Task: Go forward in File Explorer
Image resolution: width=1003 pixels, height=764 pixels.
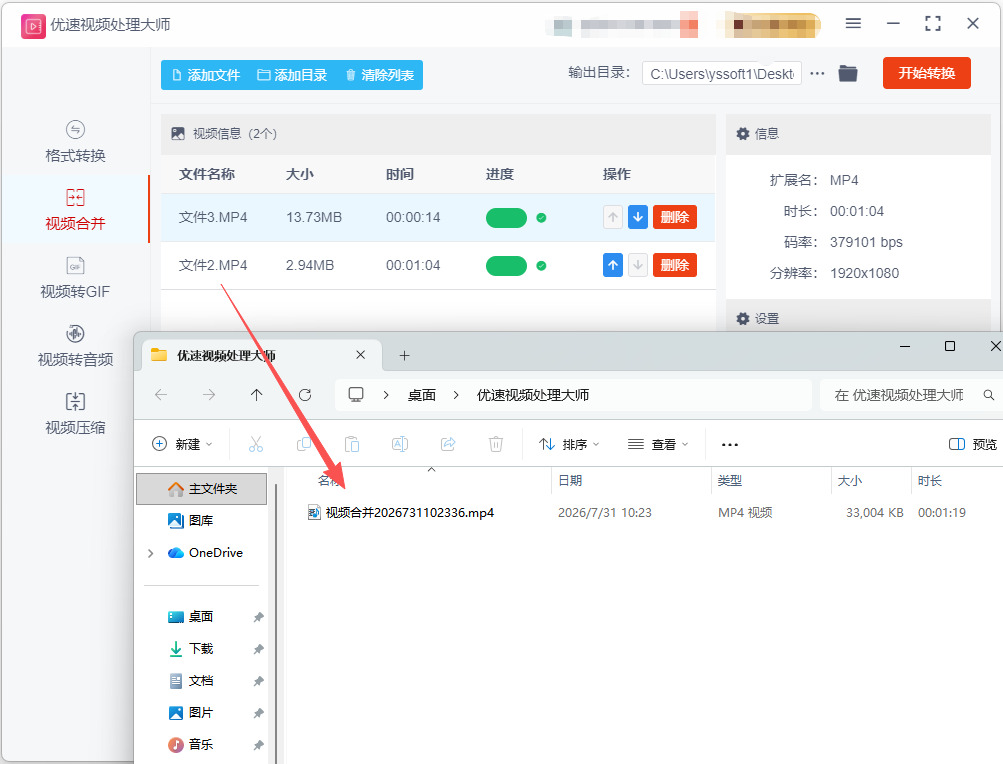Action: coord(209,395)
